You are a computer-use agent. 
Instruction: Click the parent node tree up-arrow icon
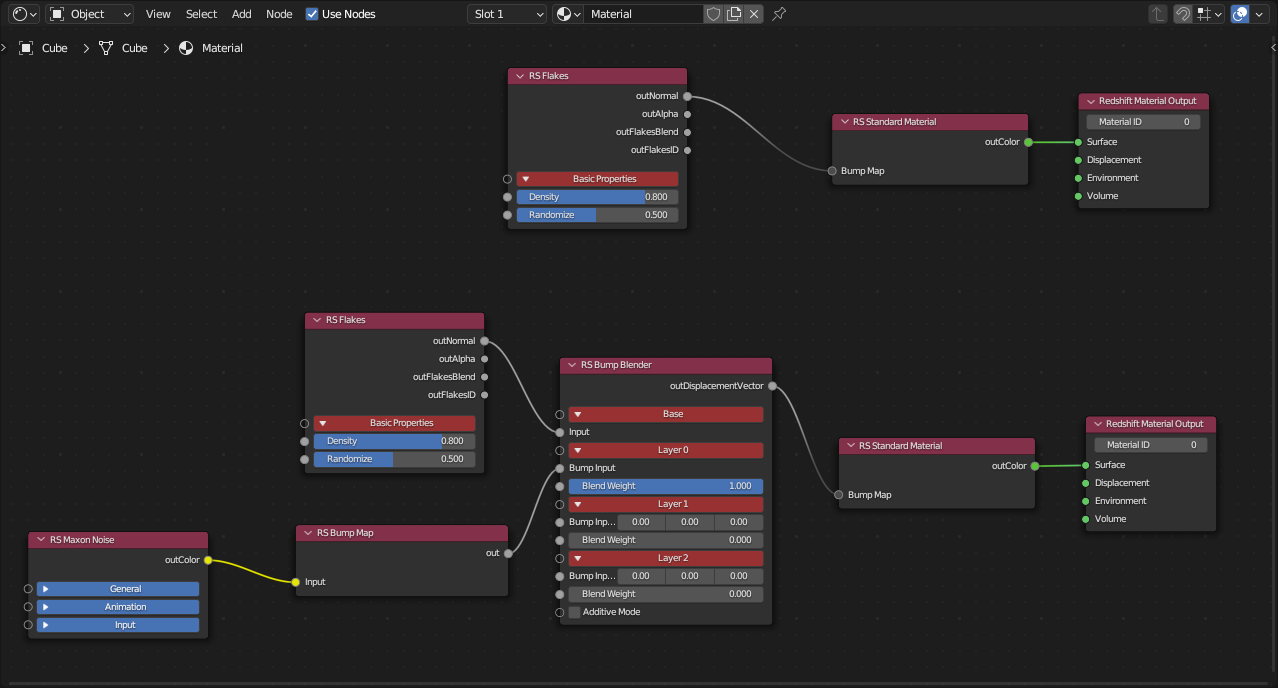coord(1158,14)
